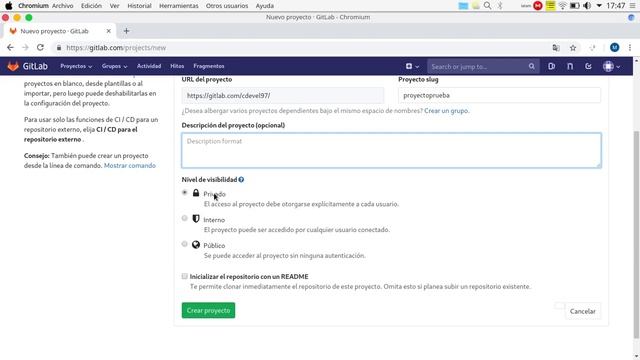Go back to previous page
Viewport: 640px width, 360px height.
pyautogui.click(x=10, y=47)
